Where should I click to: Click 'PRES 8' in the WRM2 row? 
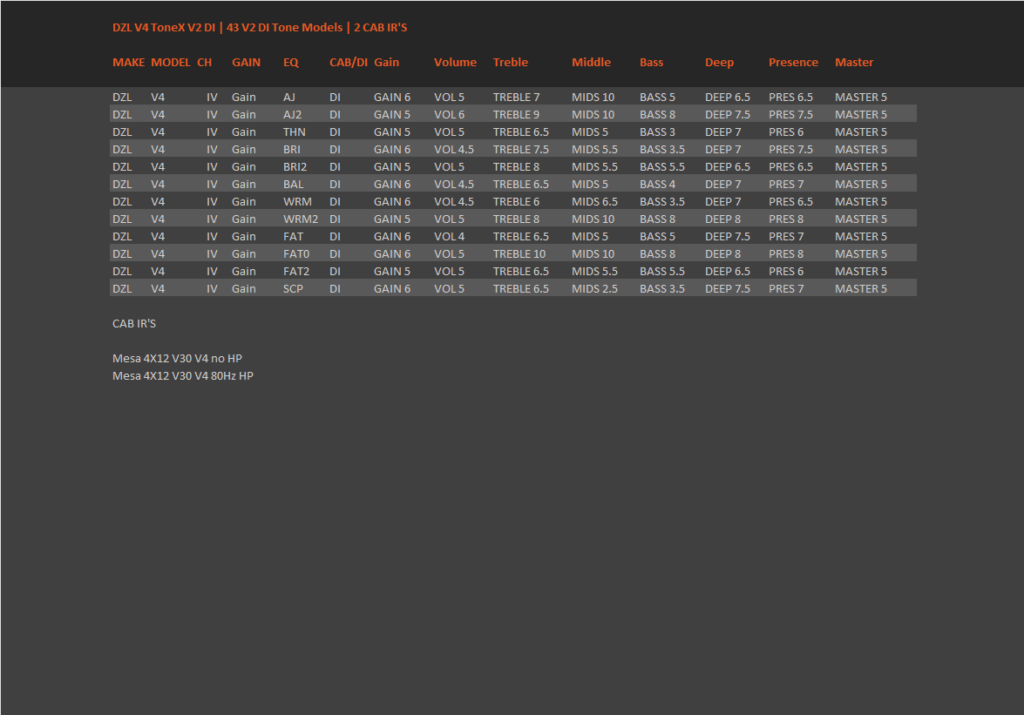pos(786,219)
